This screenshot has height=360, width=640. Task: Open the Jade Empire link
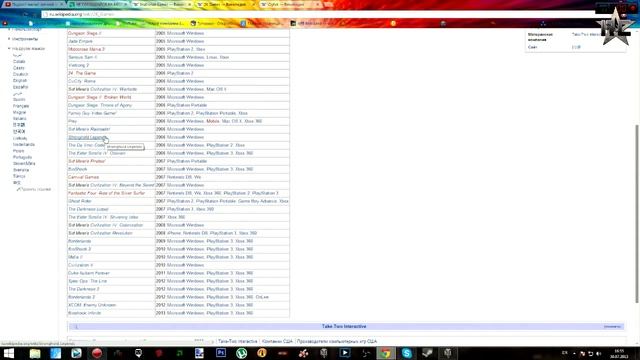pyautogui.click(x=80, y=41)
